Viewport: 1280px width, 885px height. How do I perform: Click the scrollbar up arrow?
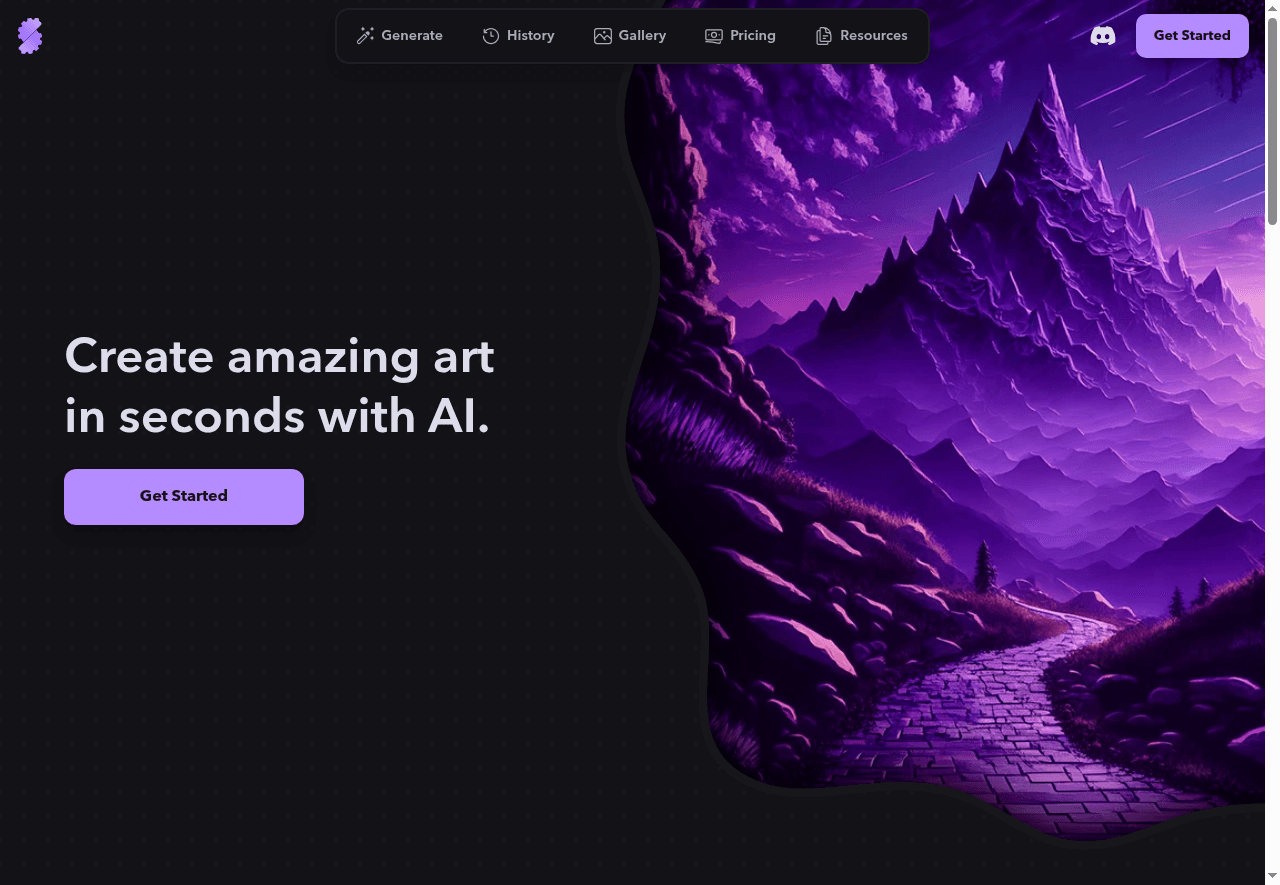tap(1272, 7)
